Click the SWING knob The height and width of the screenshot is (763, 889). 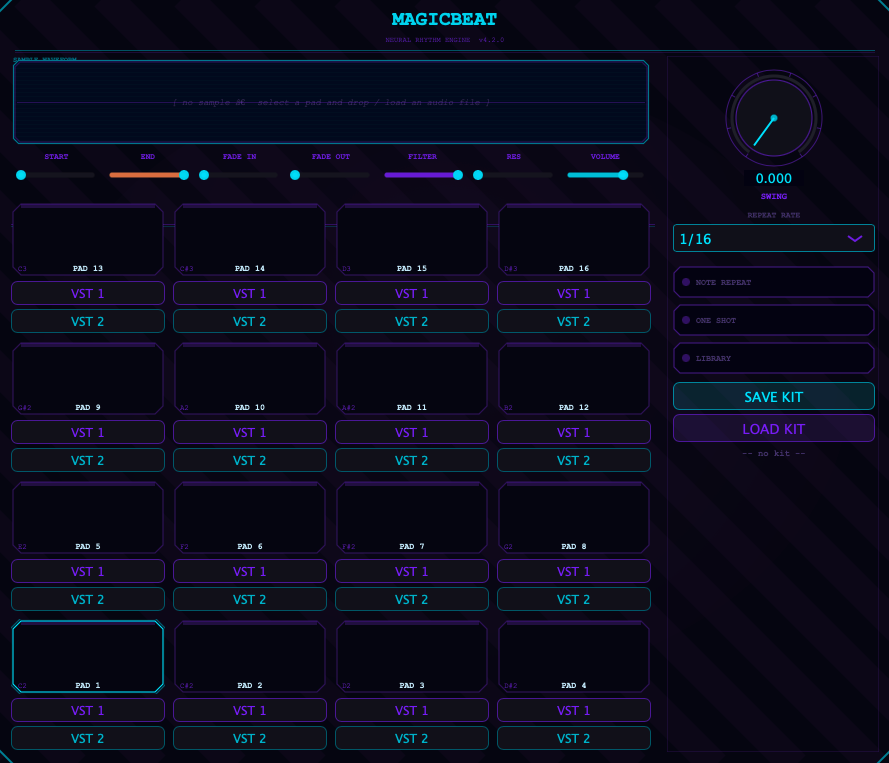[773, 118]
